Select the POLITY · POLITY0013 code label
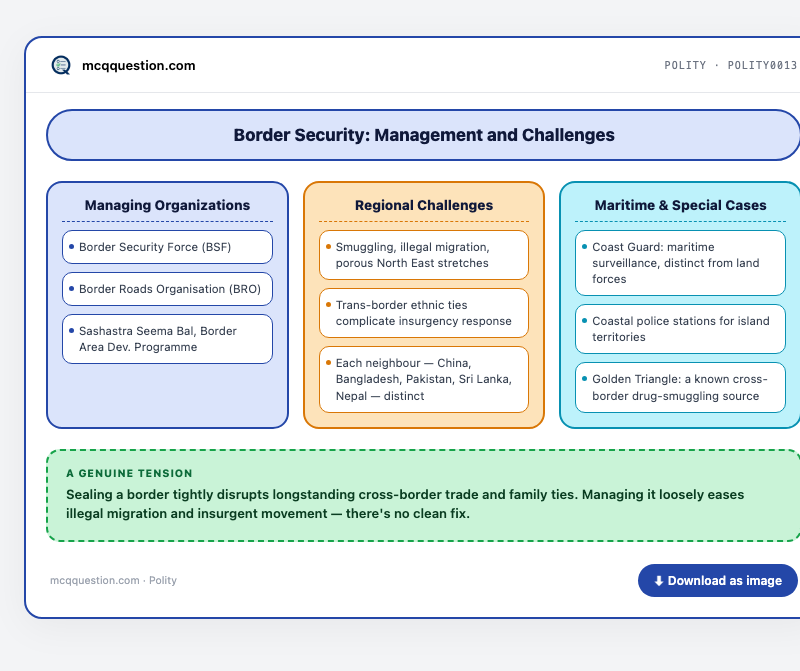This screenshot has height=671, width=800. (x=730, y=65)
